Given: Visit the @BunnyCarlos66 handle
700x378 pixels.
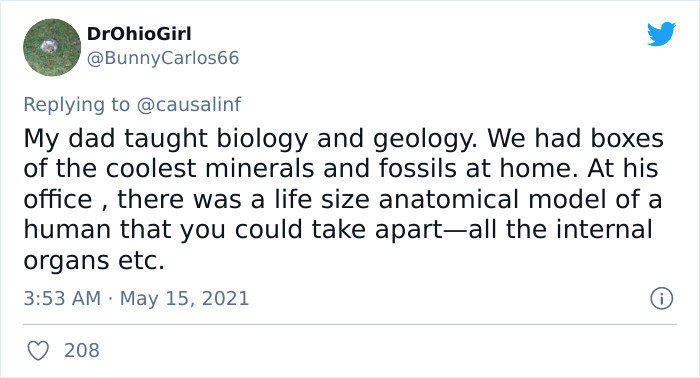Looking at the screenshot, I should pos(163,58).
